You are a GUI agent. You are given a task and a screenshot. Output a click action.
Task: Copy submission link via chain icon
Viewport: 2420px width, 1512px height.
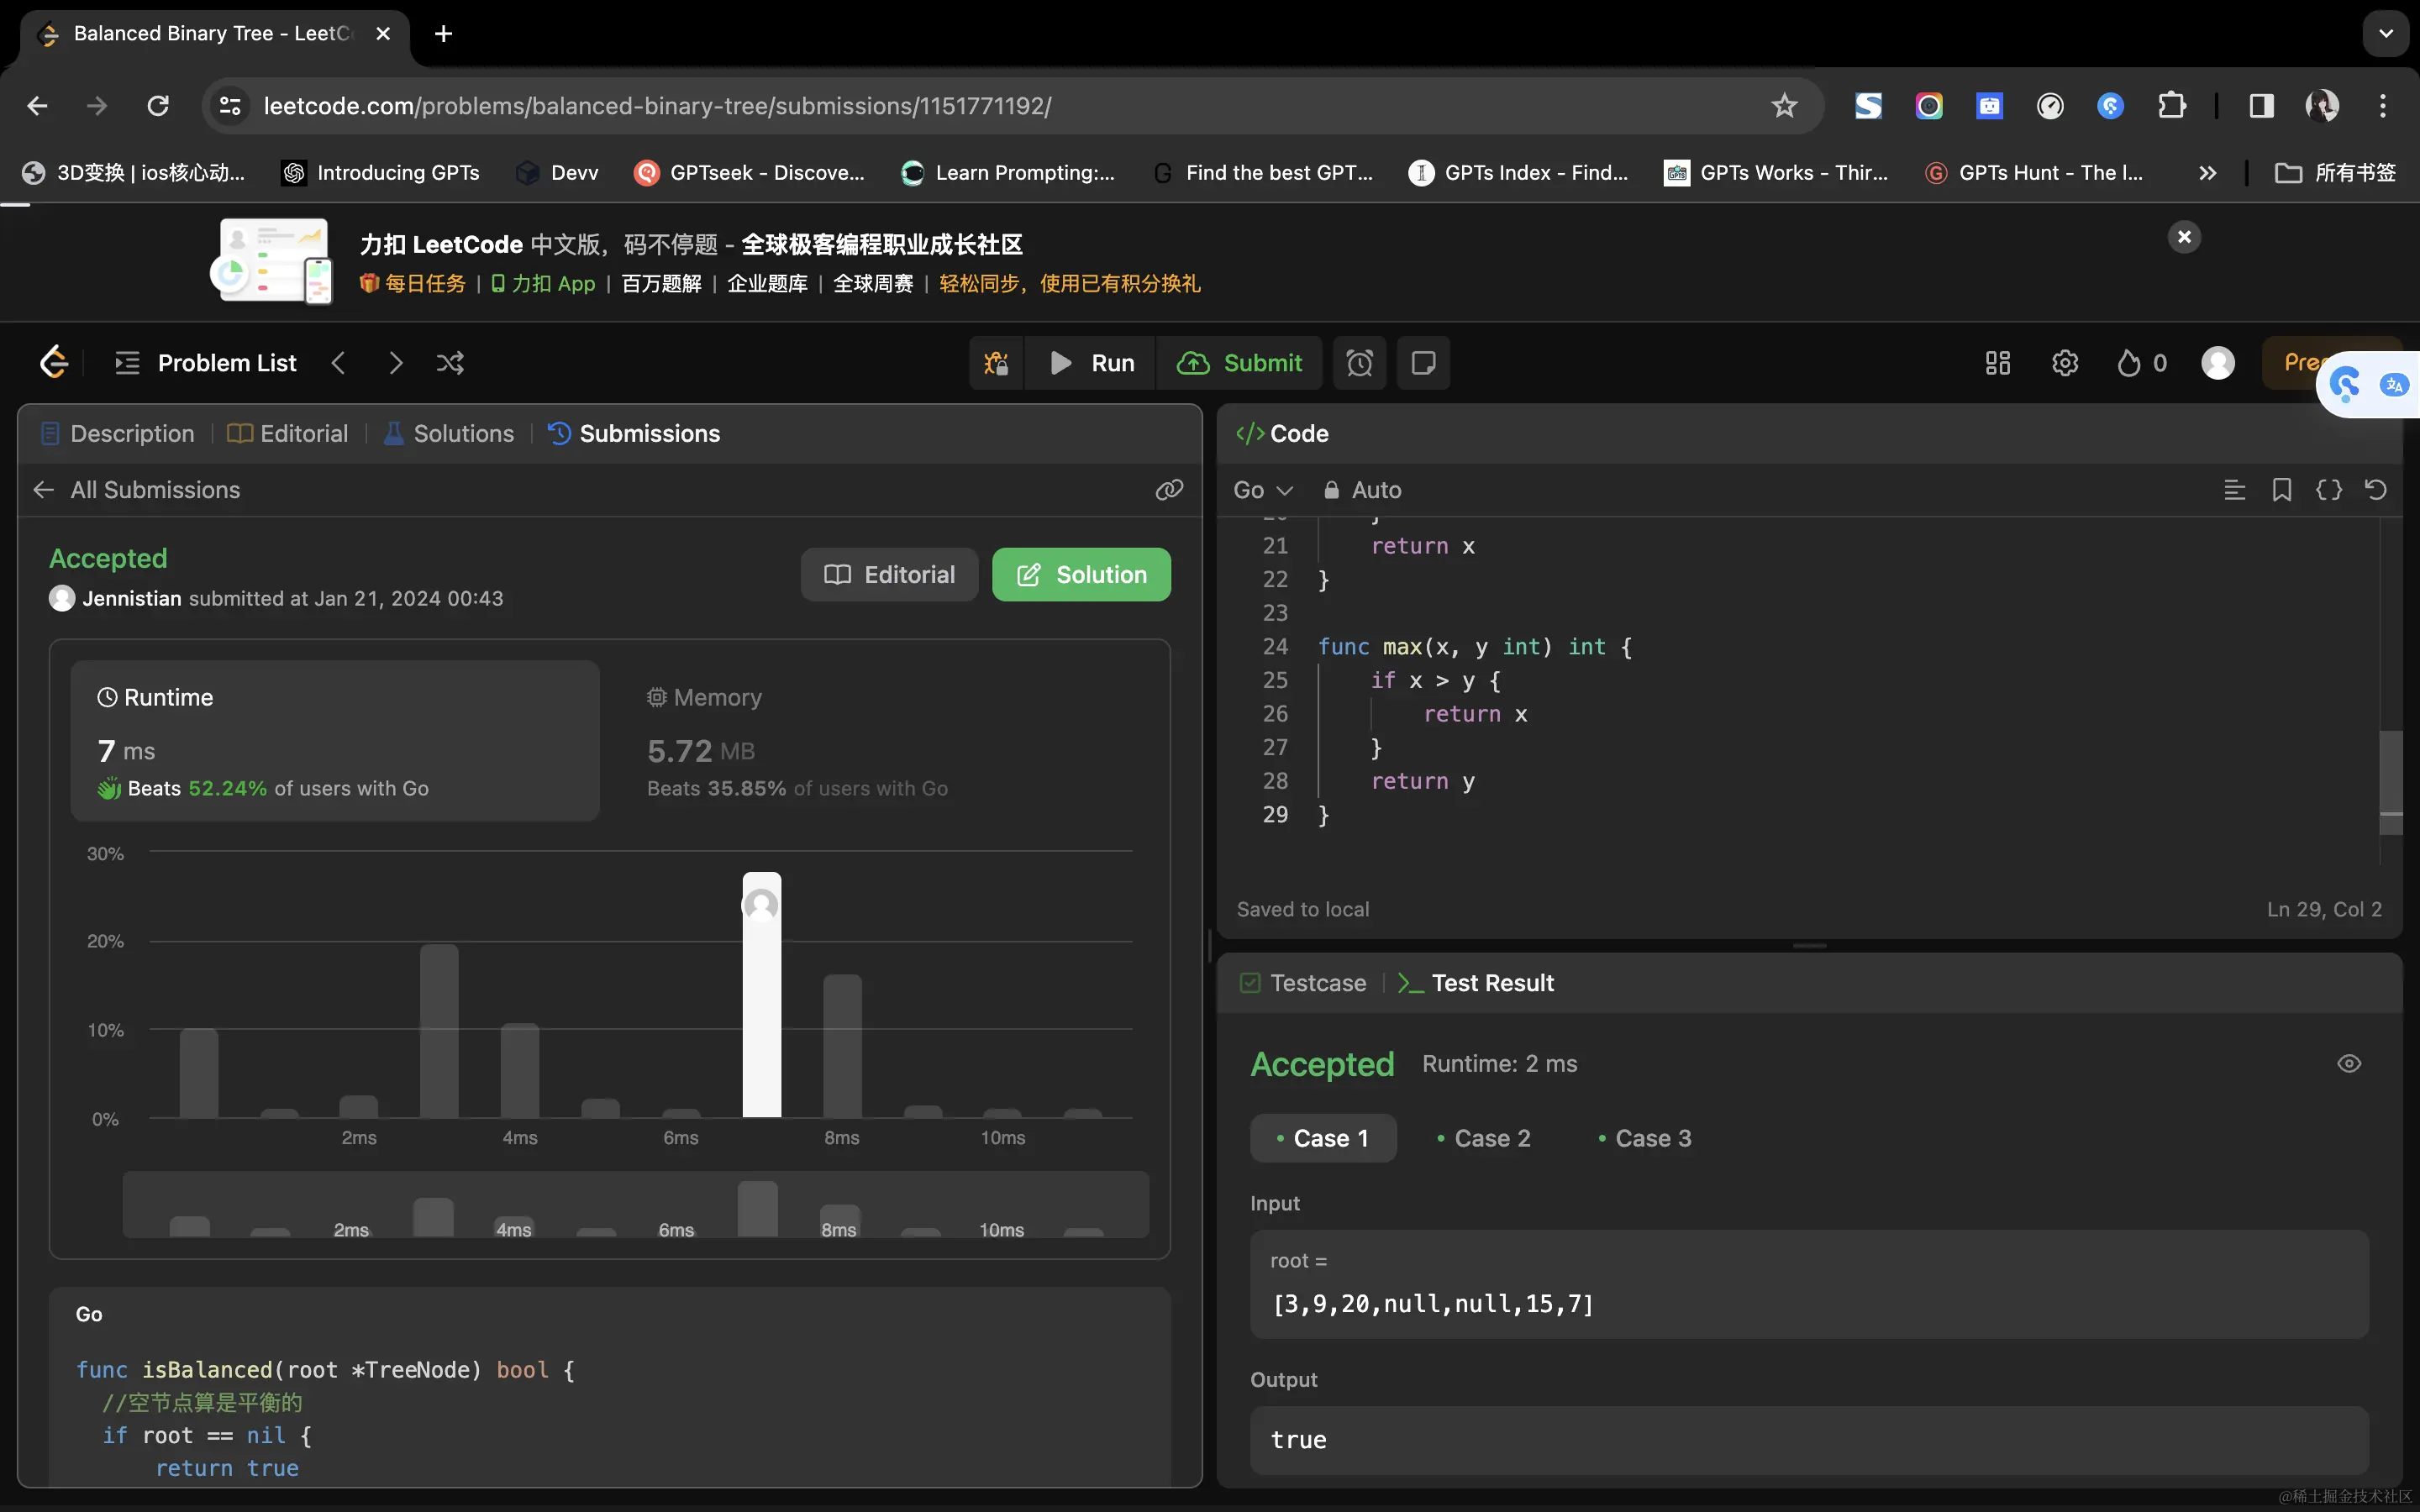click(1169, 490)
